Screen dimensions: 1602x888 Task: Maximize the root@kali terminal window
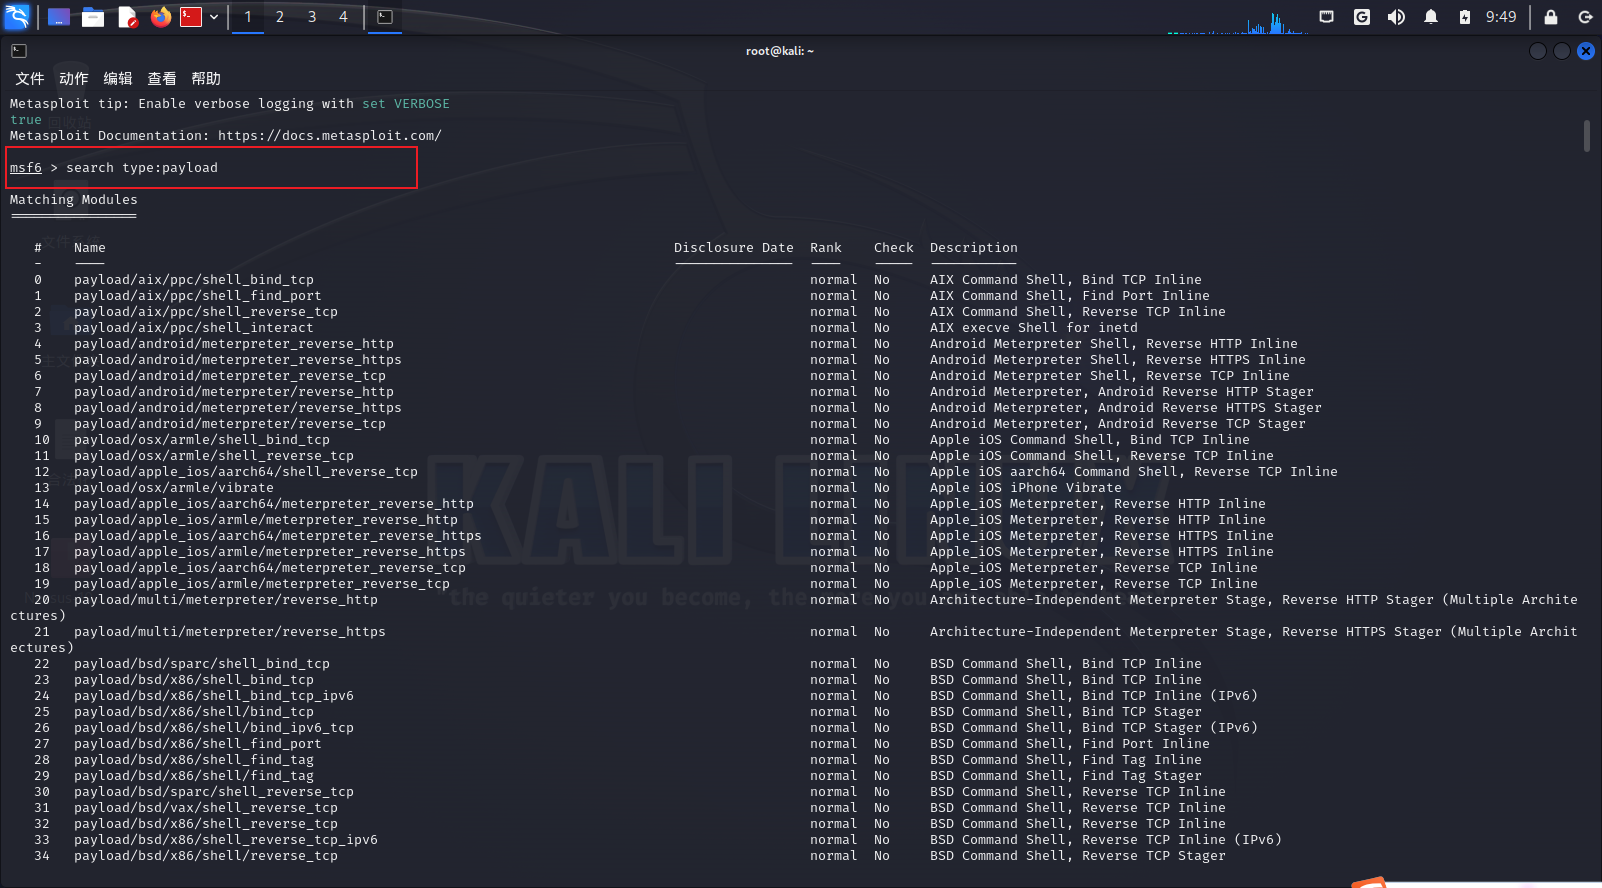1562,51
